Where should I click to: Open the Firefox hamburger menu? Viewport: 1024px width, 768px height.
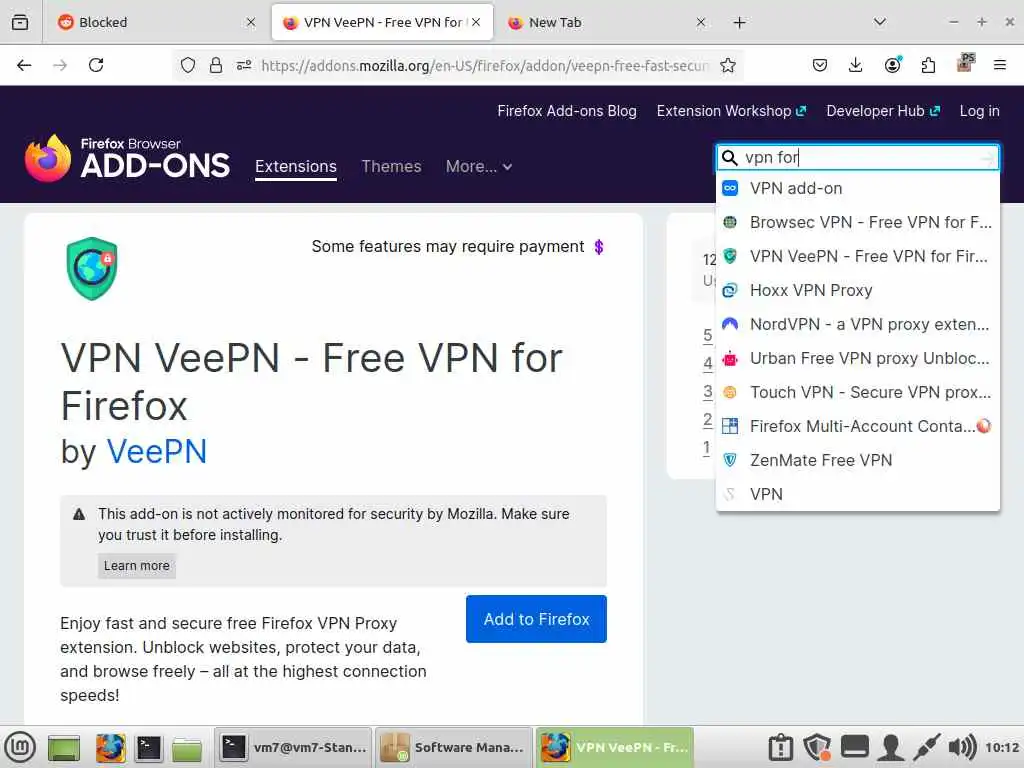(x=999, y=65)
